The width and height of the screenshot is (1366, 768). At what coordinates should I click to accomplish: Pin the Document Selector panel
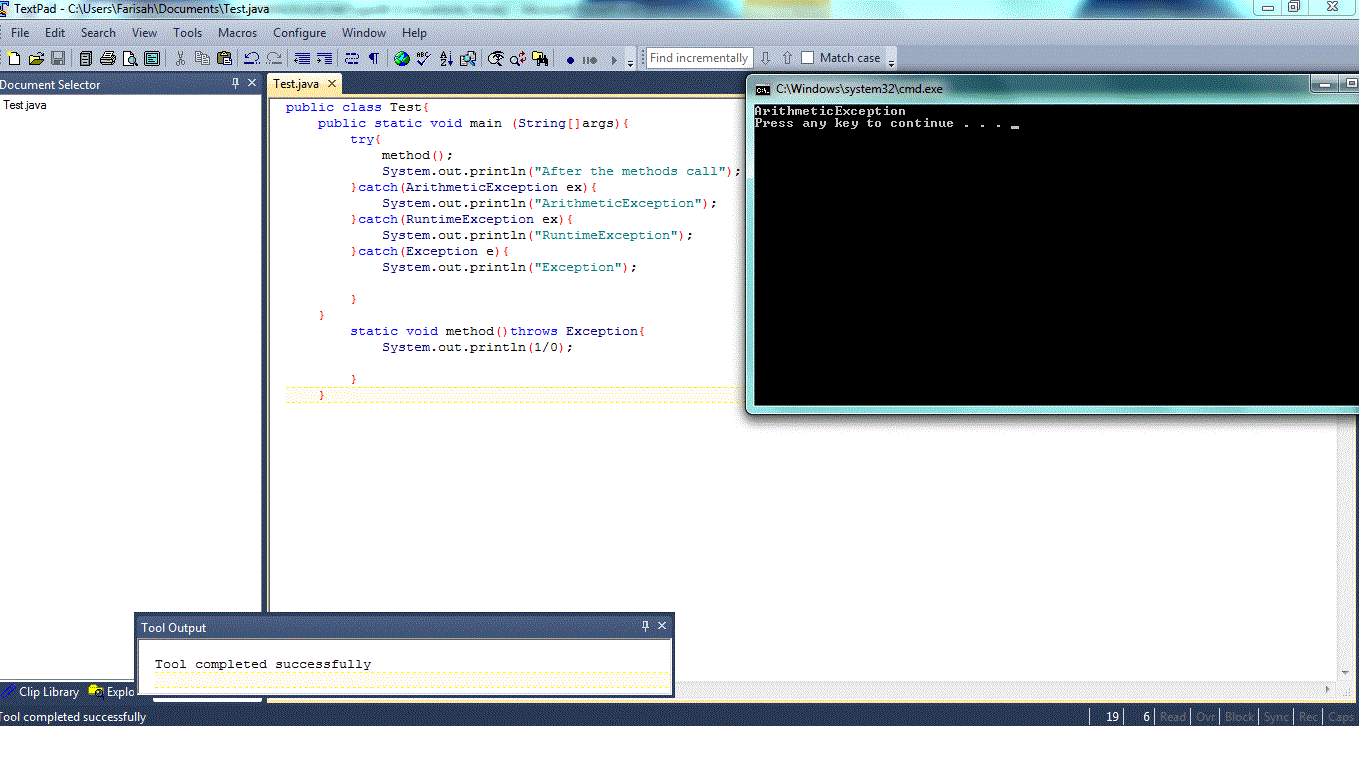point(236,83)
